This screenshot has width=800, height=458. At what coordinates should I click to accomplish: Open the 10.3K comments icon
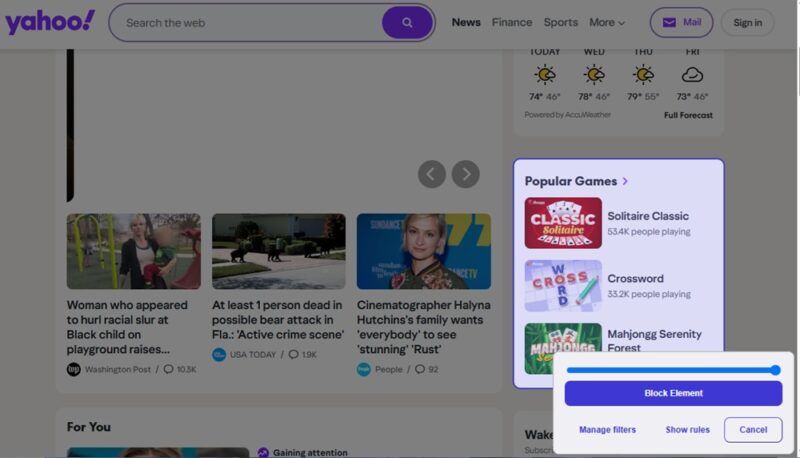pos(168,369)
